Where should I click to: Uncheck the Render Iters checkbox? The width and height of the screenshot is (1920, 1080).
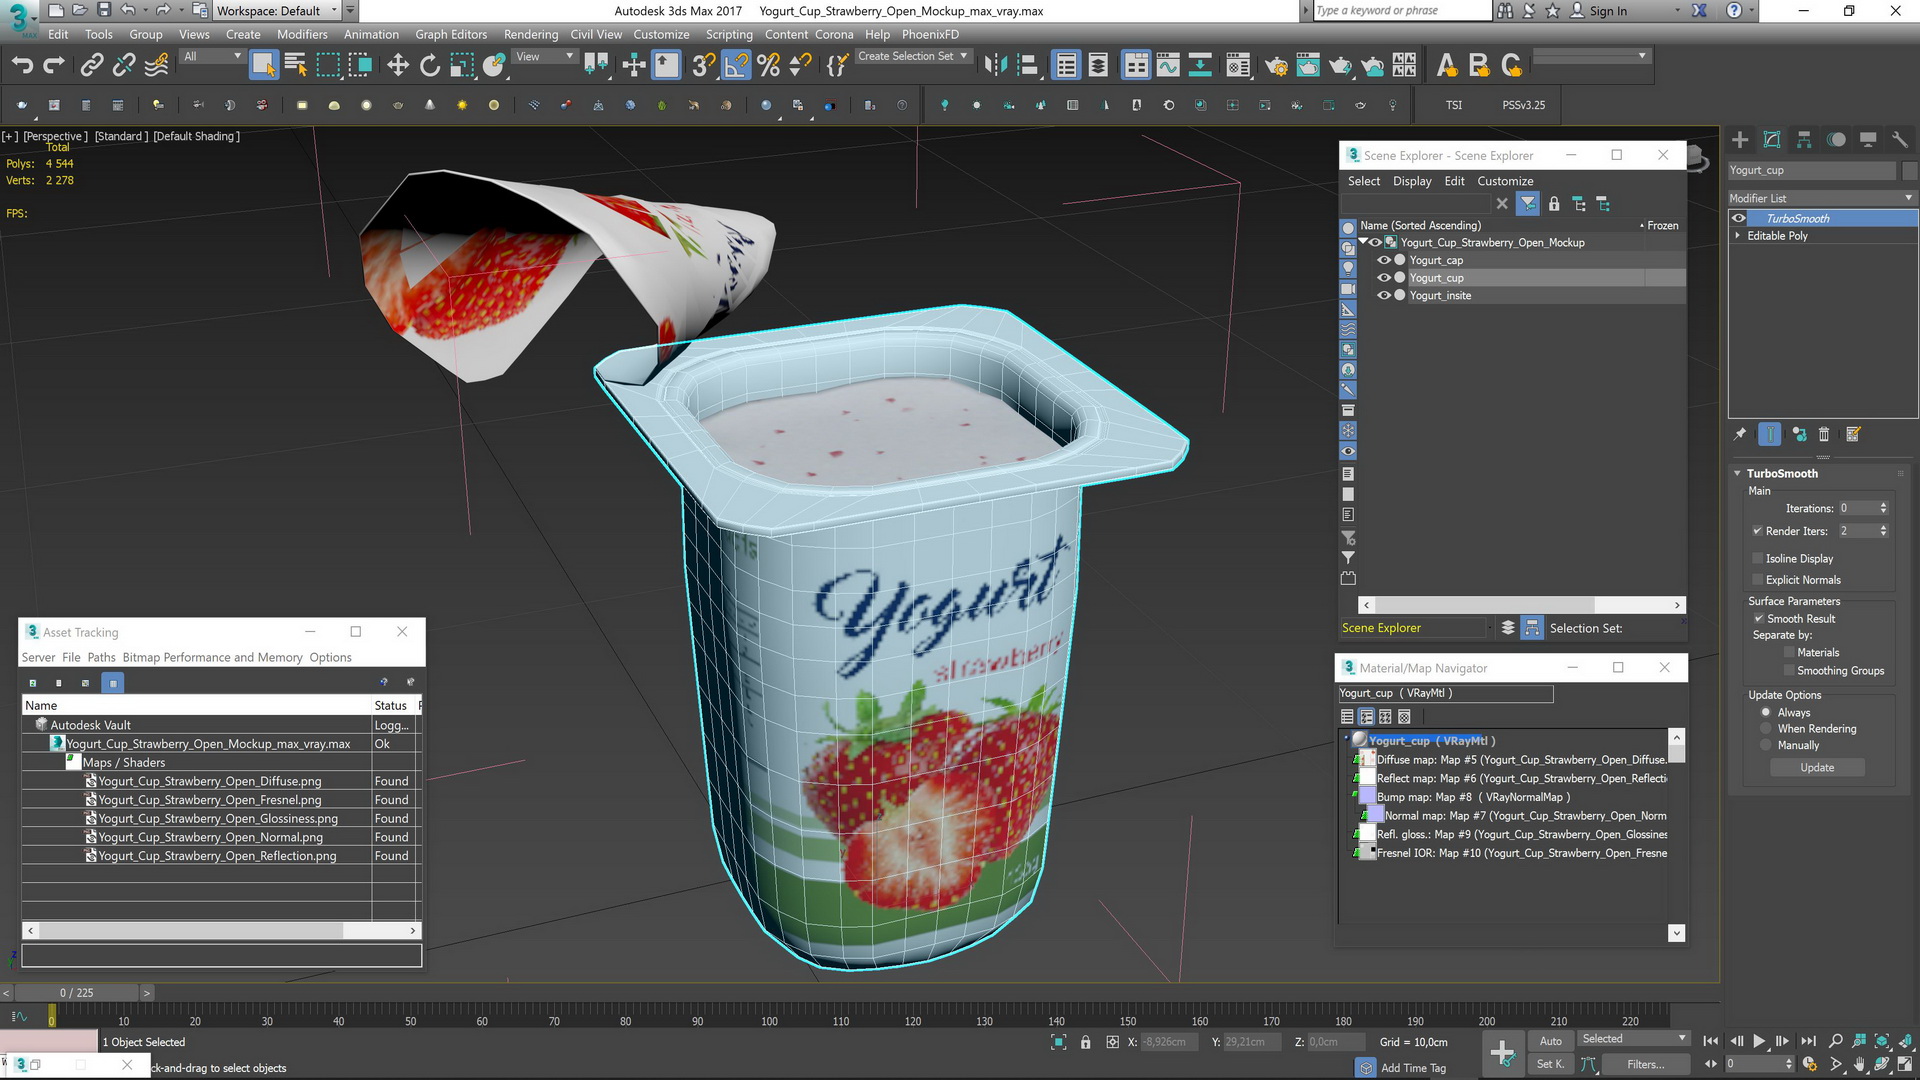pyautogui.click(x=1758, y=531)
